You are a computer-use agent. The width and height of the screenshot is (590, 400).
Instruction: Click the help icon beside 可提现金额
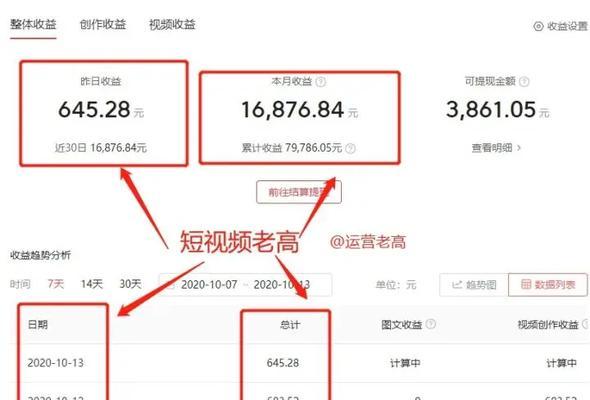pyautogui.click(x=524, y=81)
